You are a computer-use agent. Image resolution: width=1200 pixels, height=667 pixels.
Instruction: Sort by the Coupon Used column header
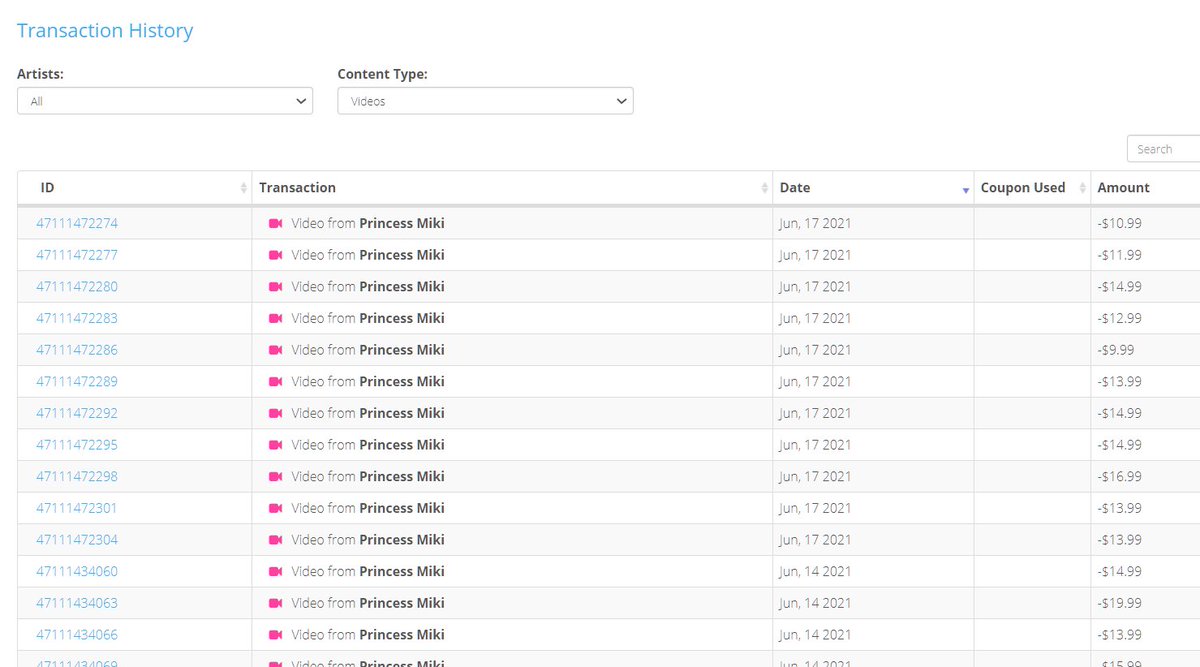click(x=1032, y=188)
